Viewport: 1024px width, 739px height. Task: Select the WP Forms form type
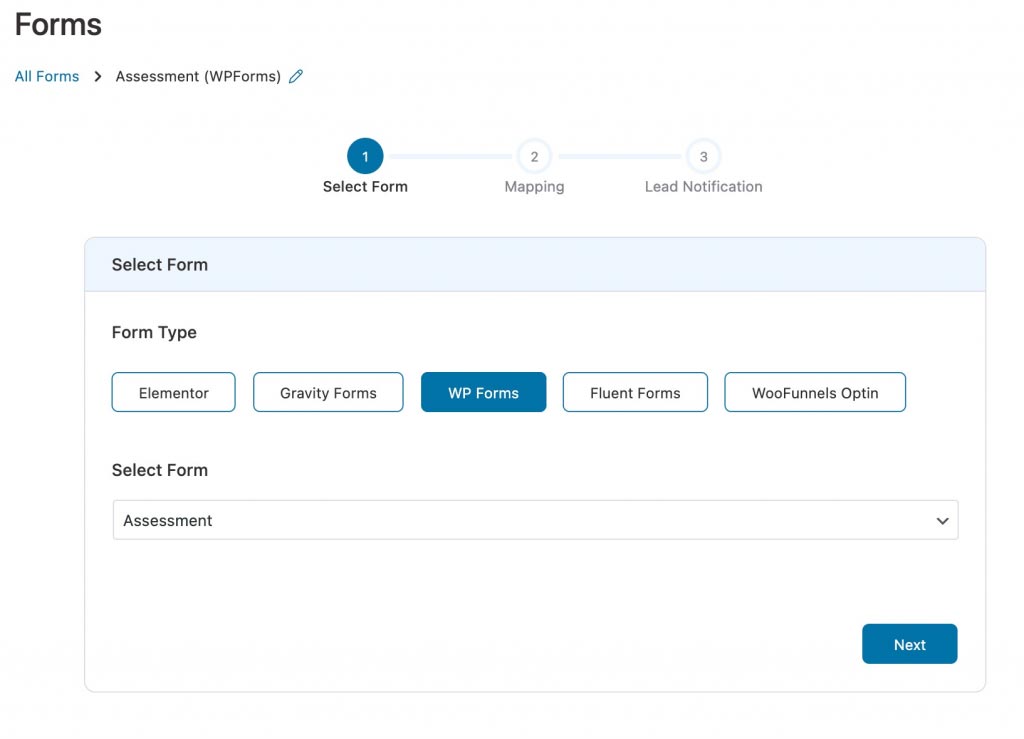[x=483, y=392]
